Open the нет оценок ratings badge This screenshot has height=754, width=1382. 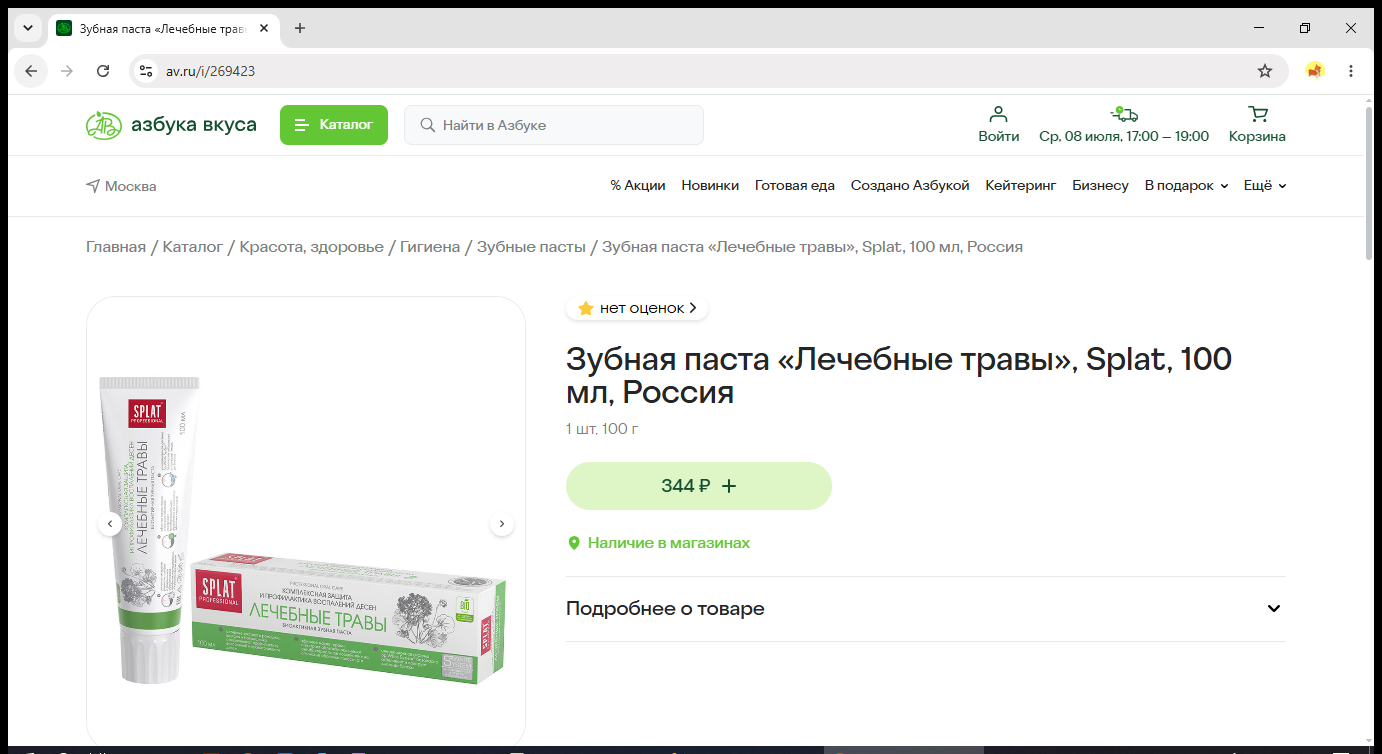click(x=637, y=308)
